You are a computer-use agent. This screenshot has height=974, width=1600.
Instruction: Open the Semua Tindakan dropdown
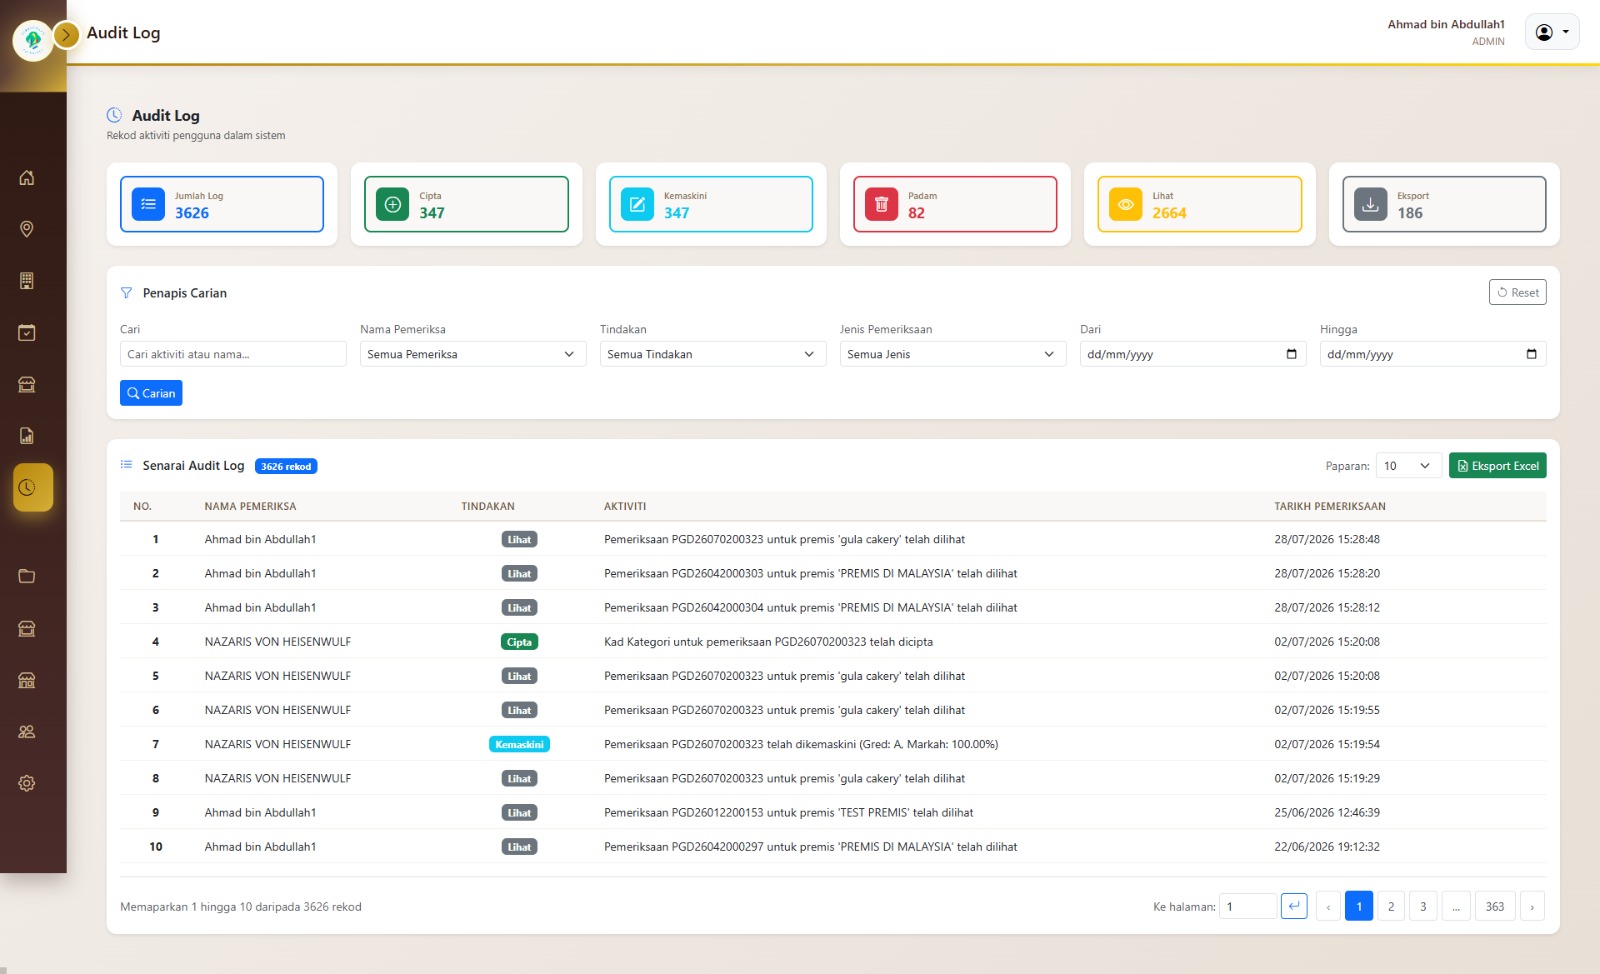coord(713,354)
